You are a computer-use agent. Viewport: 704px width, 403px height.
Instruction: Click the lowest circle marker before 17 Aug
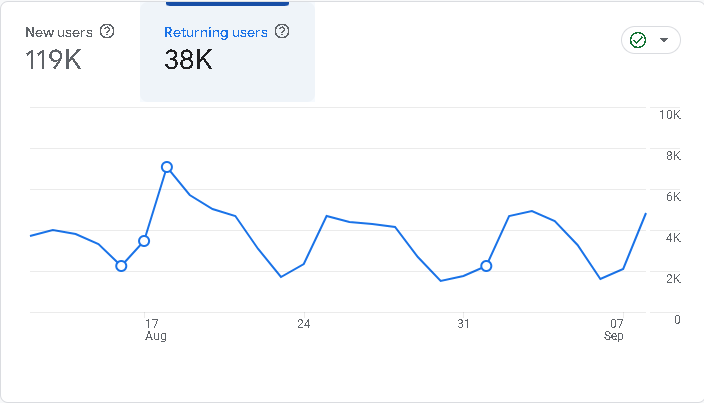pos(121,266)
